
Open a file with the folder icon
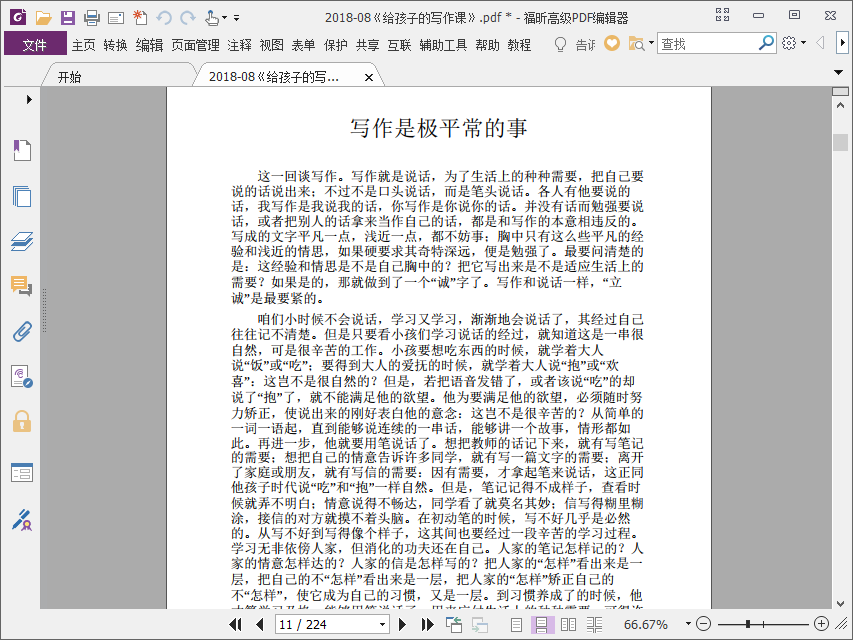[44, 18]
